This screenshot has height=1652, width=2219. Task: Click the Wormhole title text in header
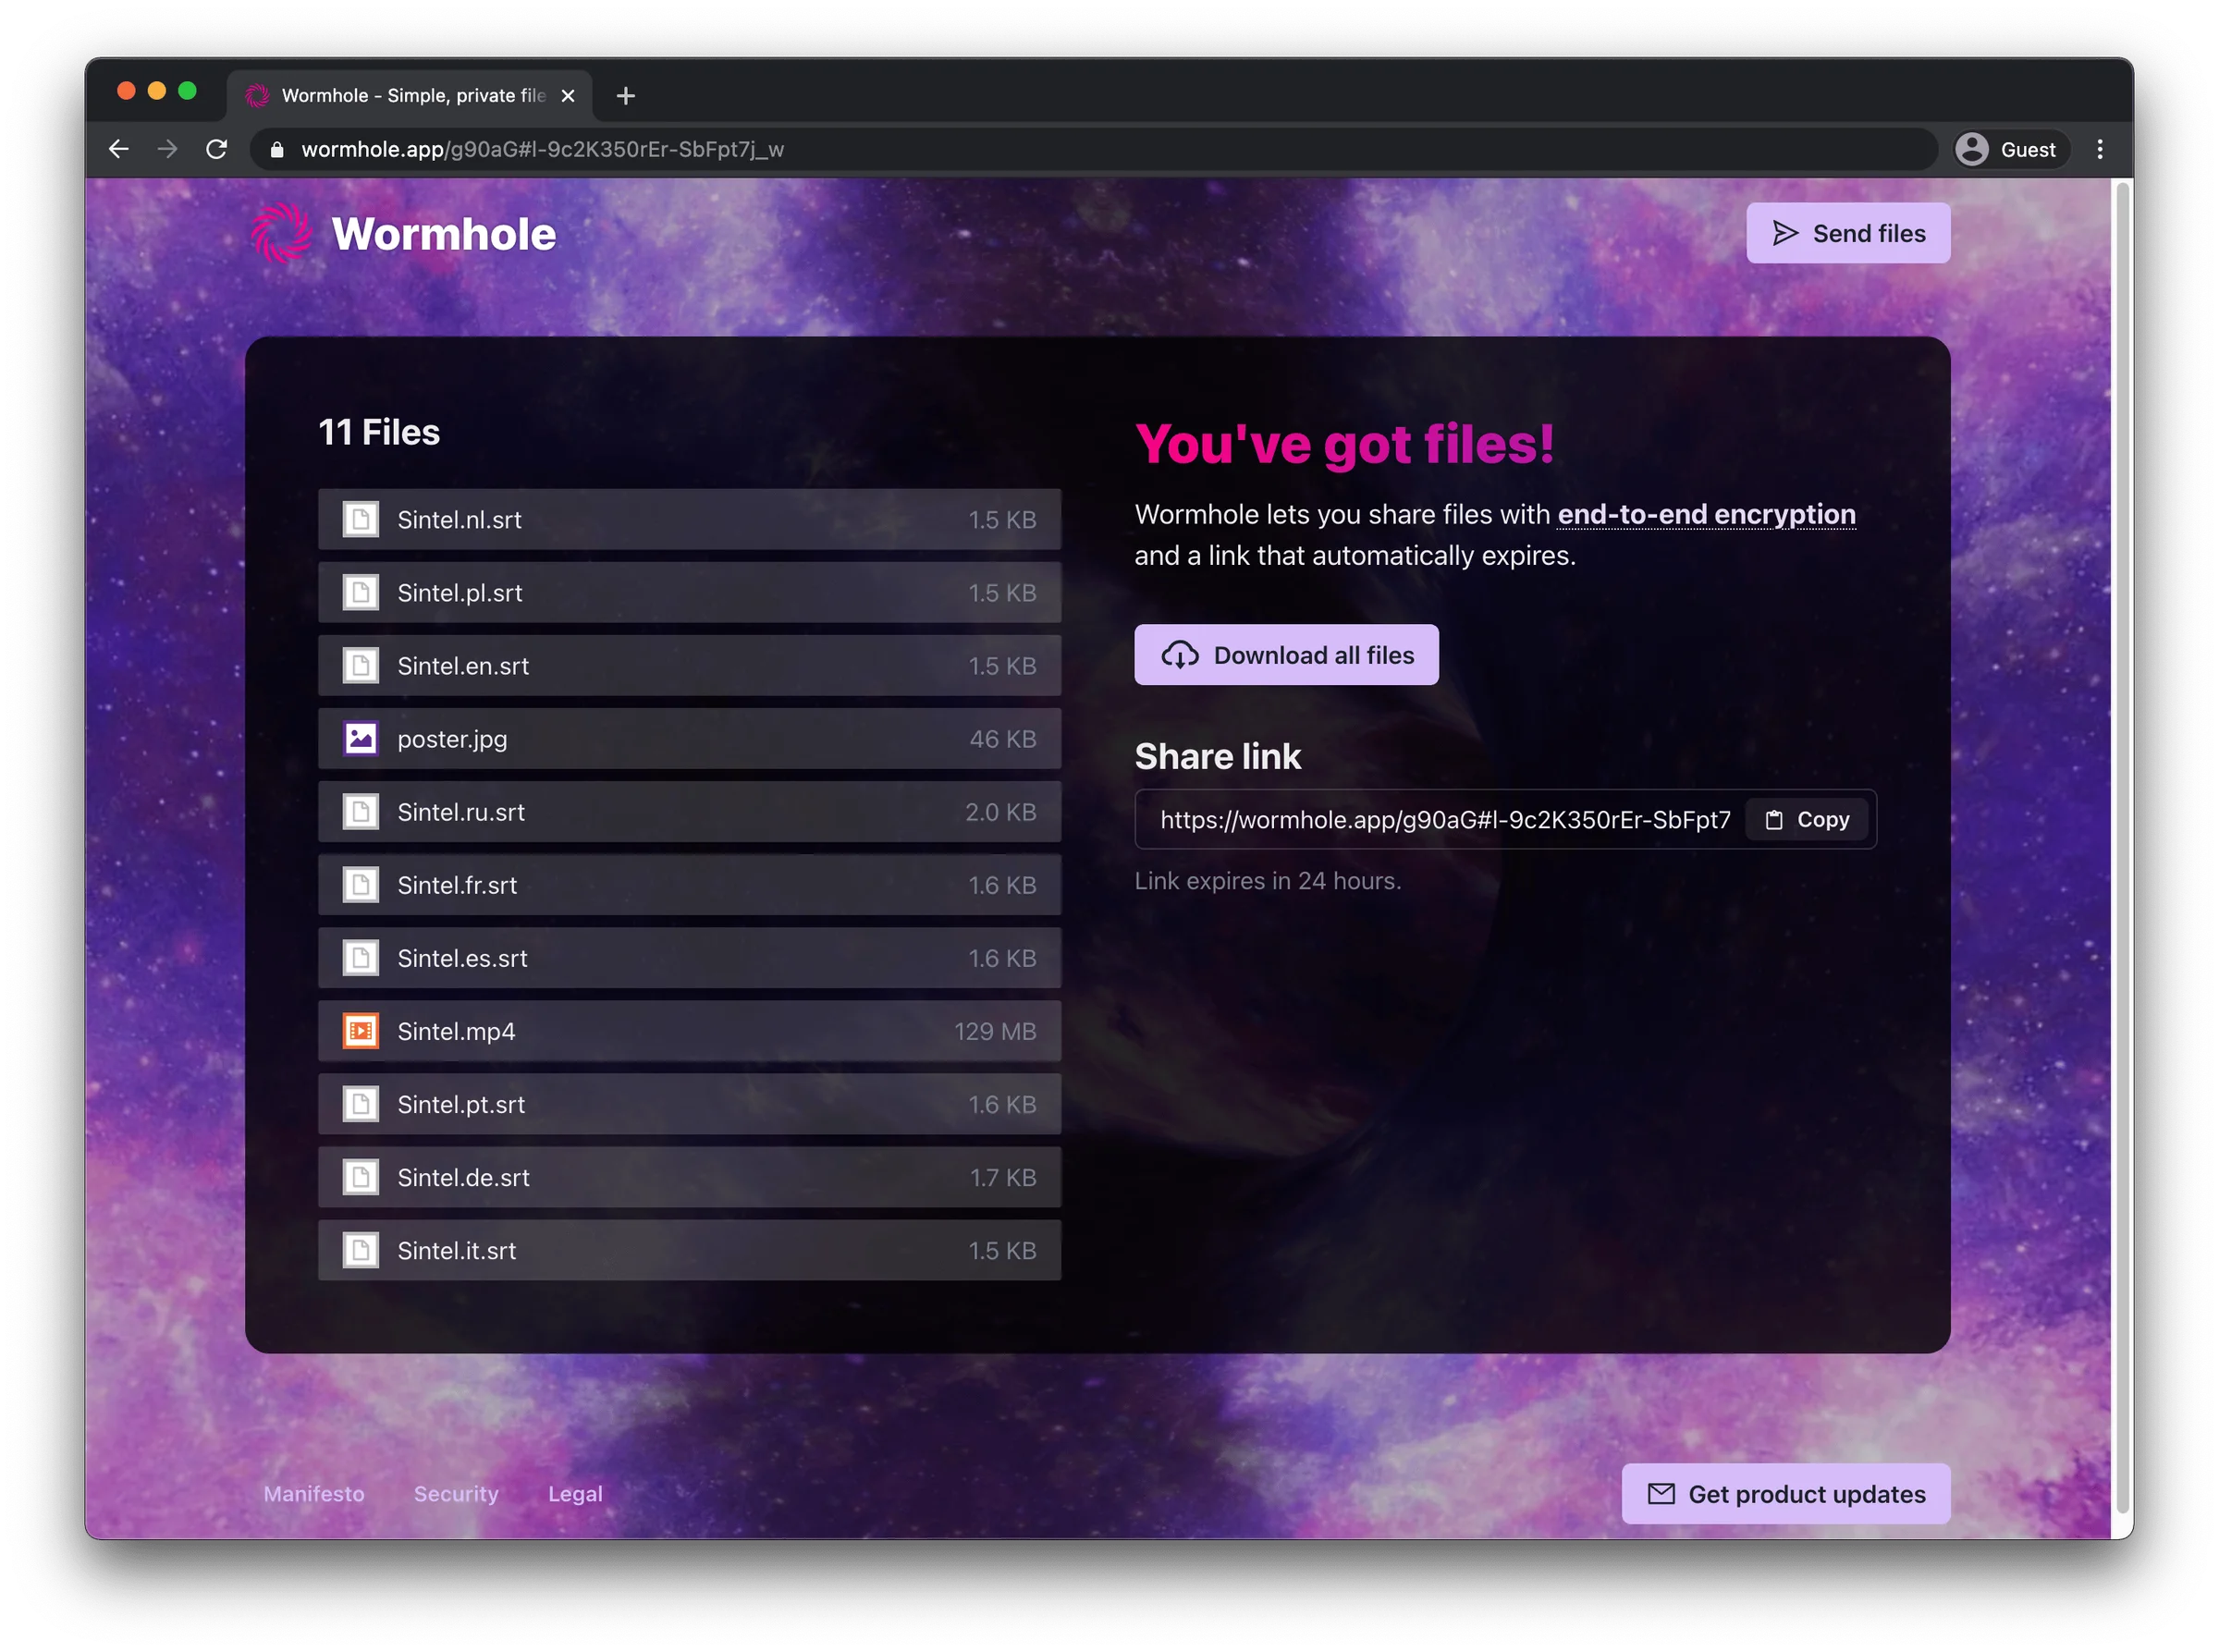click(x=443, y=234)
